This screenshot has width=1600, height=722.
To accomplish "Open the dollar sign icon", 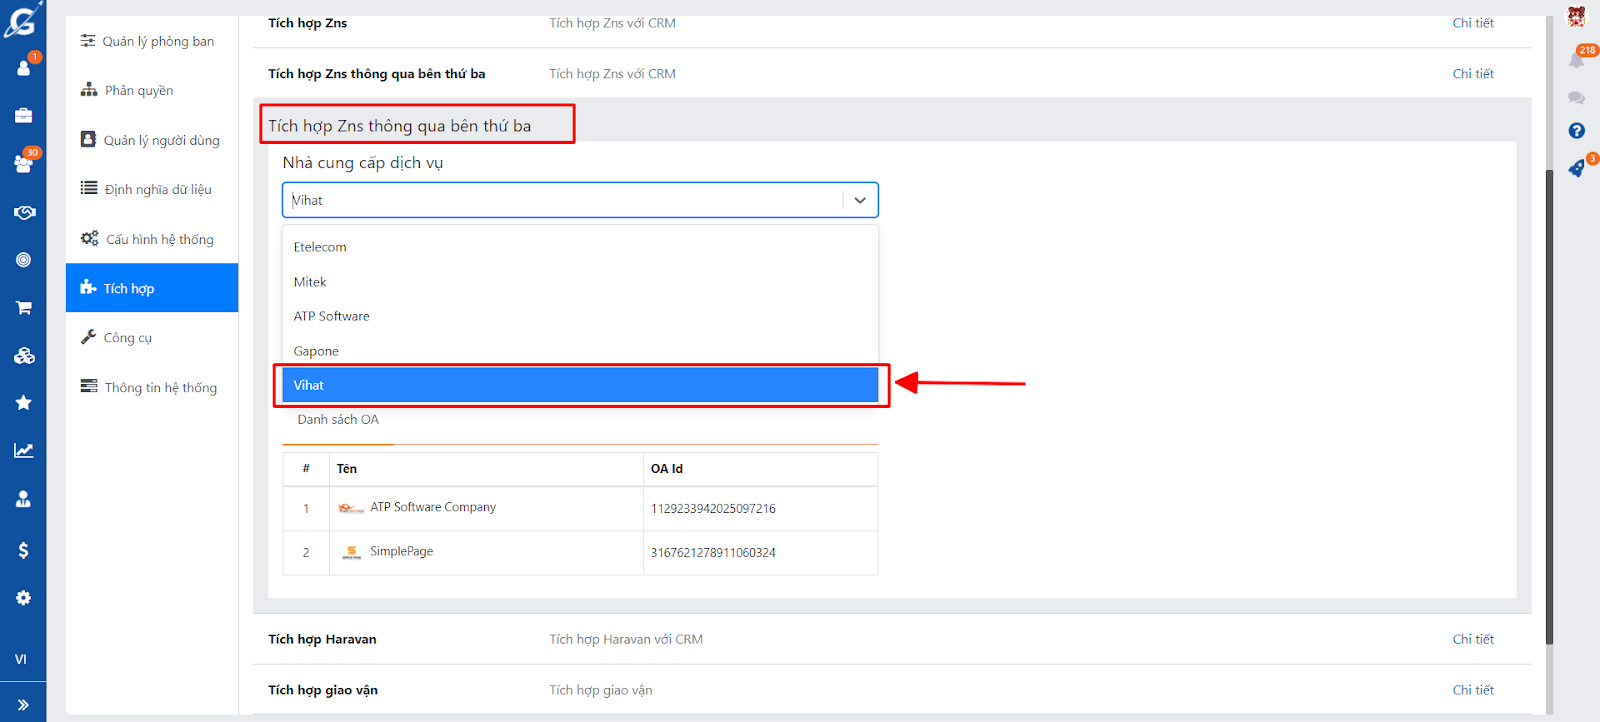I will (x=23, y=550).
